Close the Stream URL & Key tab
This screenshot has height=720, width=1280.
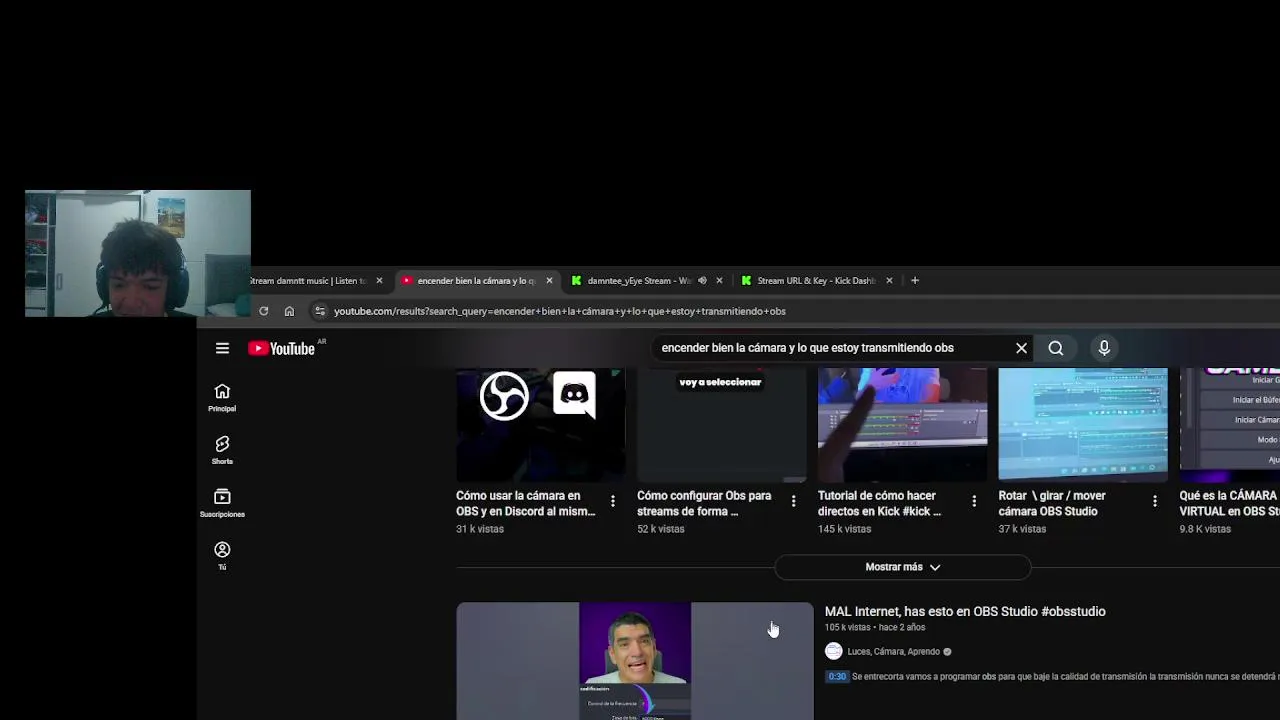coord(889,281)
